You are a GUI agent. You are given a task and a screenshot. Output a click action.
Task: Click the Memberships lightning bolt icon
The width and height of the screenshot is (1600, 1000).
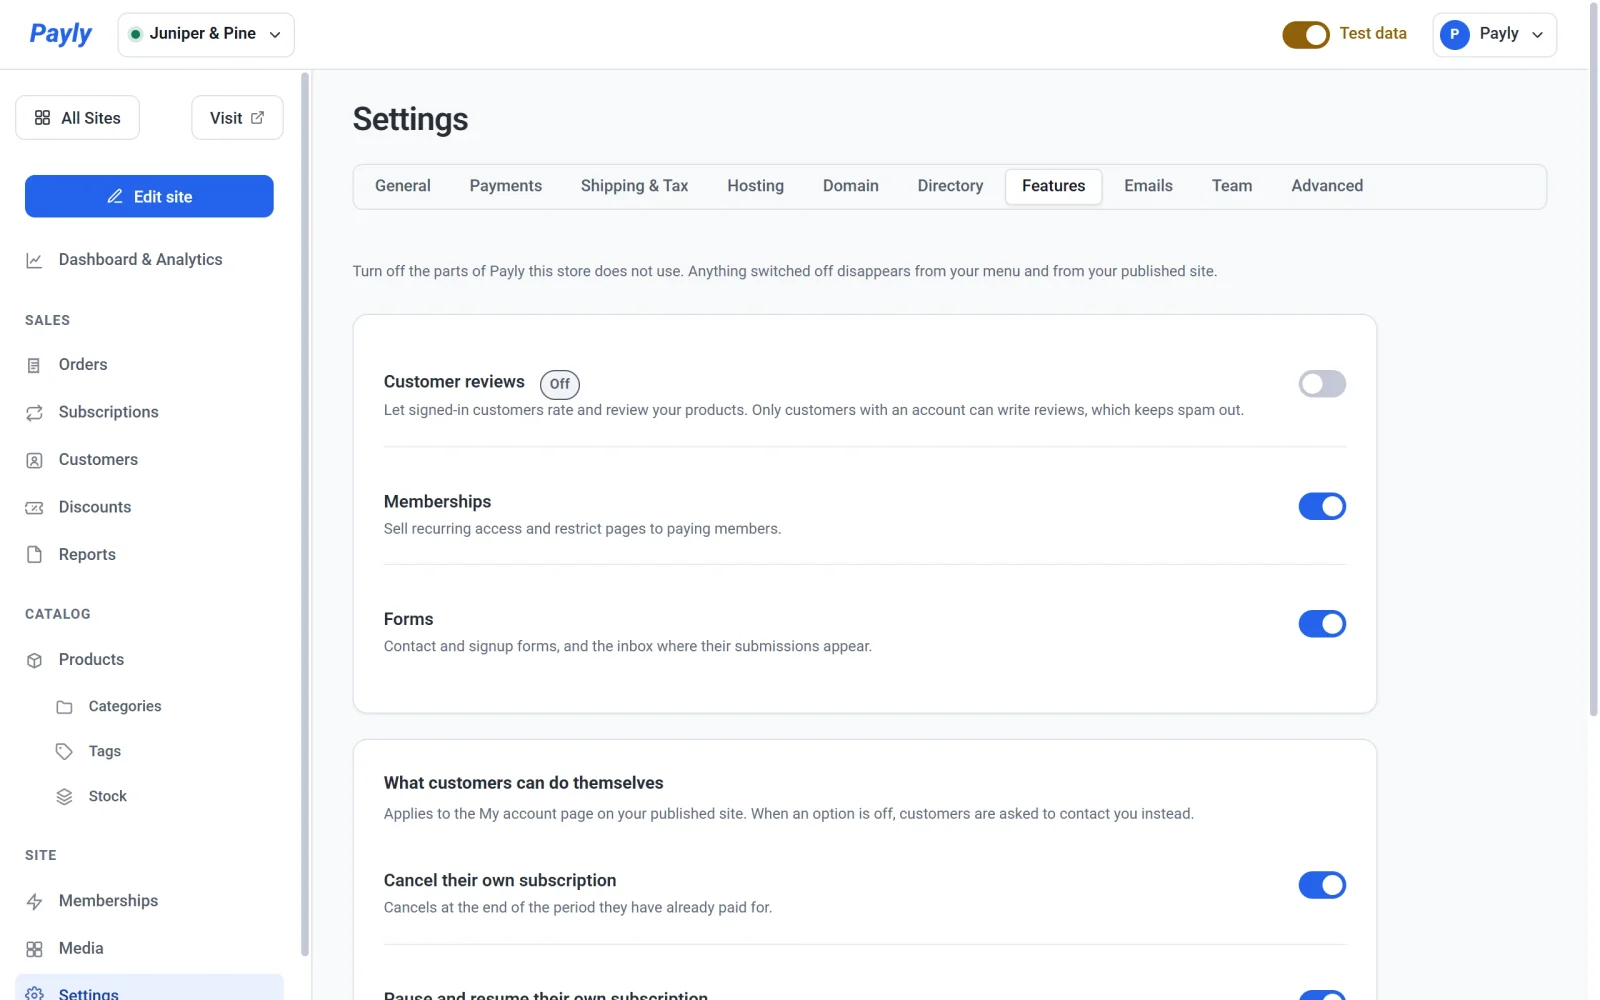[x=34, y=901]
